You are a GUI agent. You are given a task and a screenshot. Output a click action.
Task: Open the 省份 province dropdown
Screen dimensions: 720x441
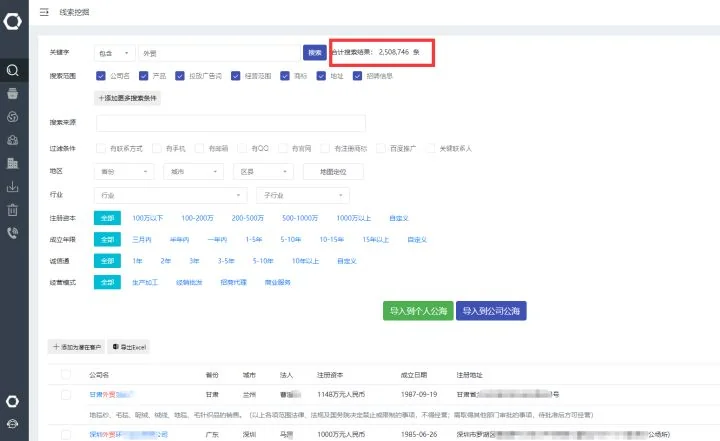coord(124,172)
